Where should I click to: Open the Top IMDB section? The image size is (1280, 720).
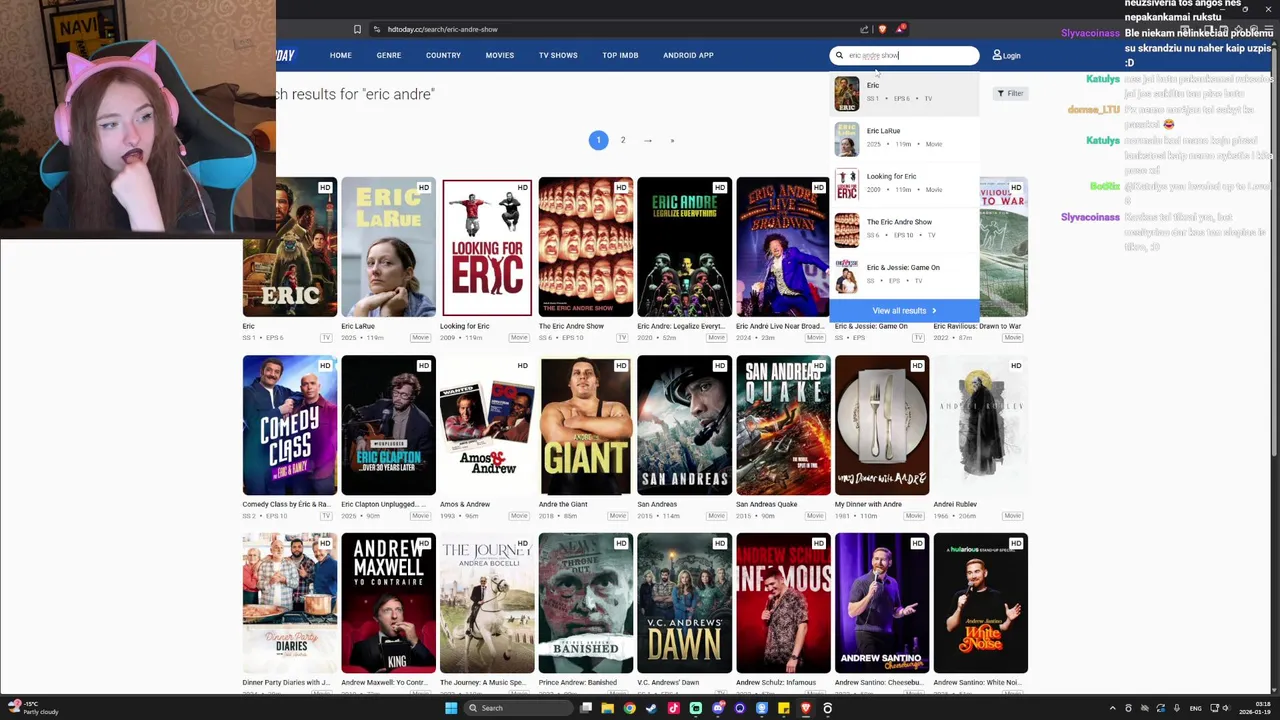pos(620,55)
